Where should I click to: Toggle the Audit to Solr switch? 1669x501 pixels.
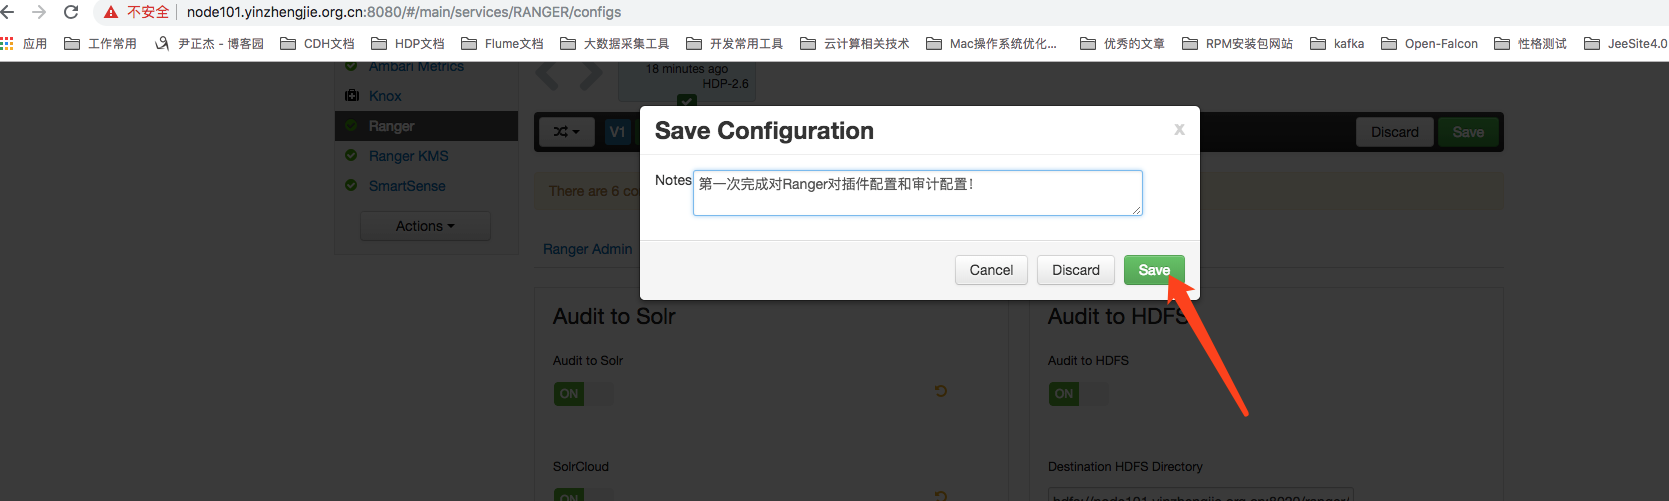point(583,394)
